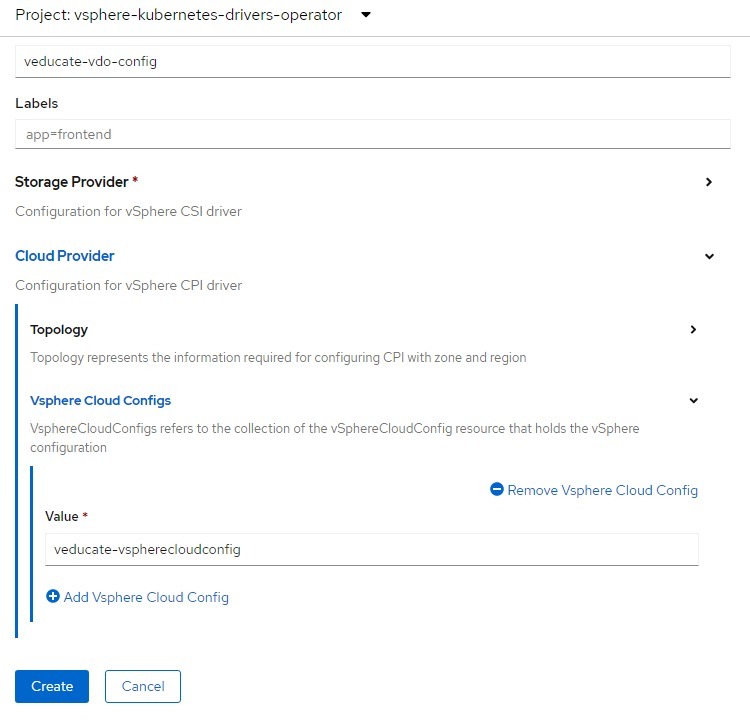
Task: Click Add Vsphere Cloud Config link text
Action: [x=146, y=597]
